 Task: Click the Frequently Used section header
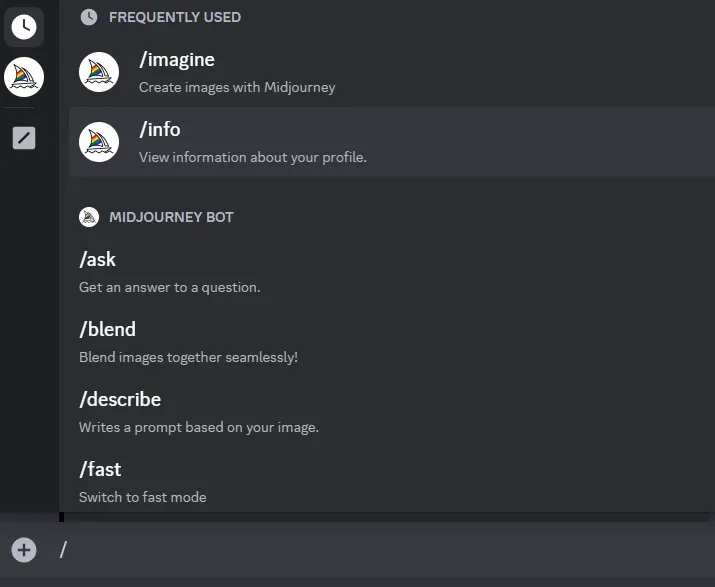tap(174, 17)
